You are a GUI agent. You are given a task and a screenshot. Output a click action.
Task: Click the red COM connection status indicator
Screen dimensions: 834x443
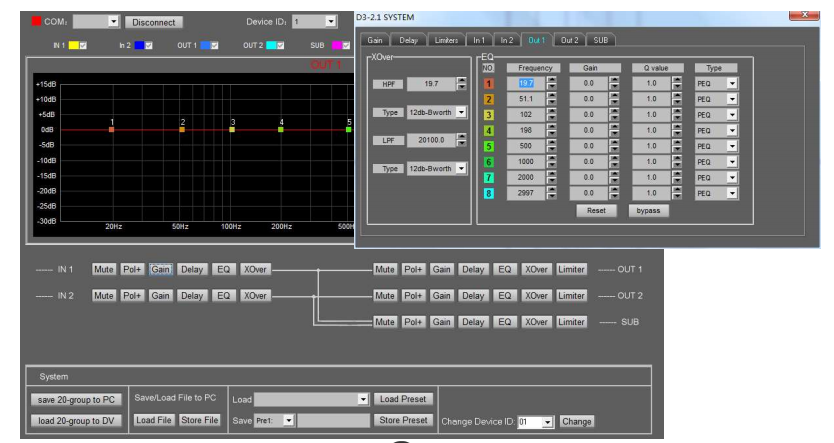point(35,21)
